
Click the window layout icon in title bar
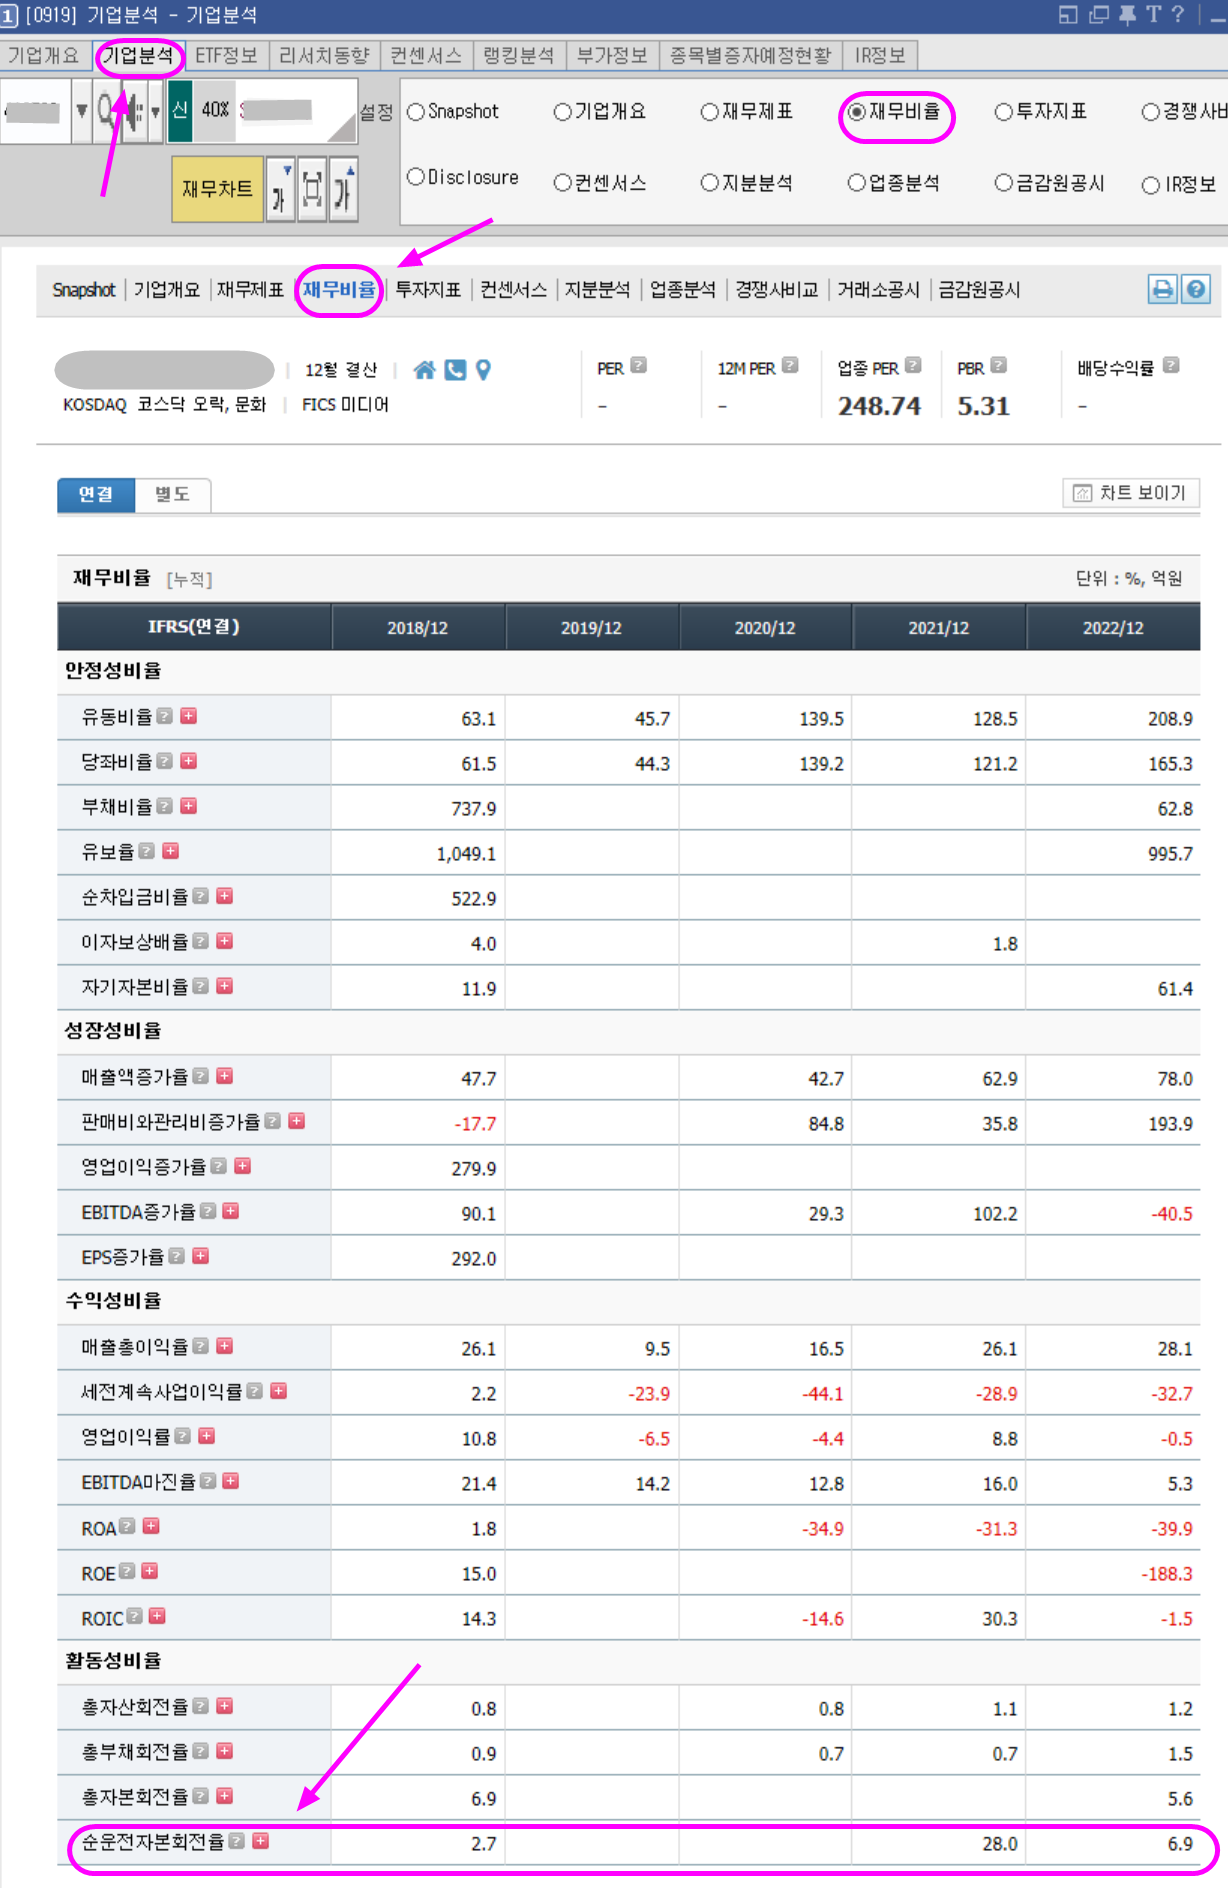[x=1068, y=14]
